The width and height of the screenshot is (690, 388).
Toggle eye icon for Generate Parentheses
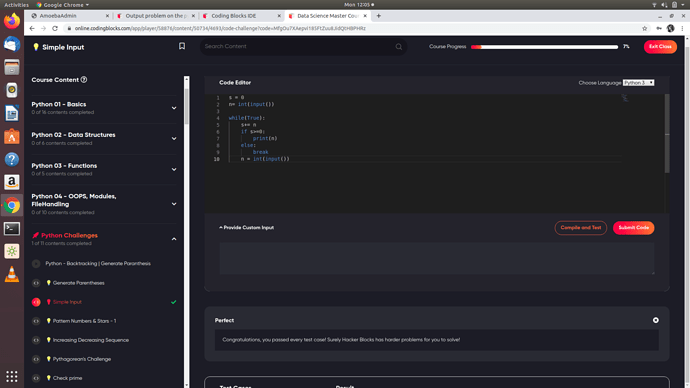[36, 283]
